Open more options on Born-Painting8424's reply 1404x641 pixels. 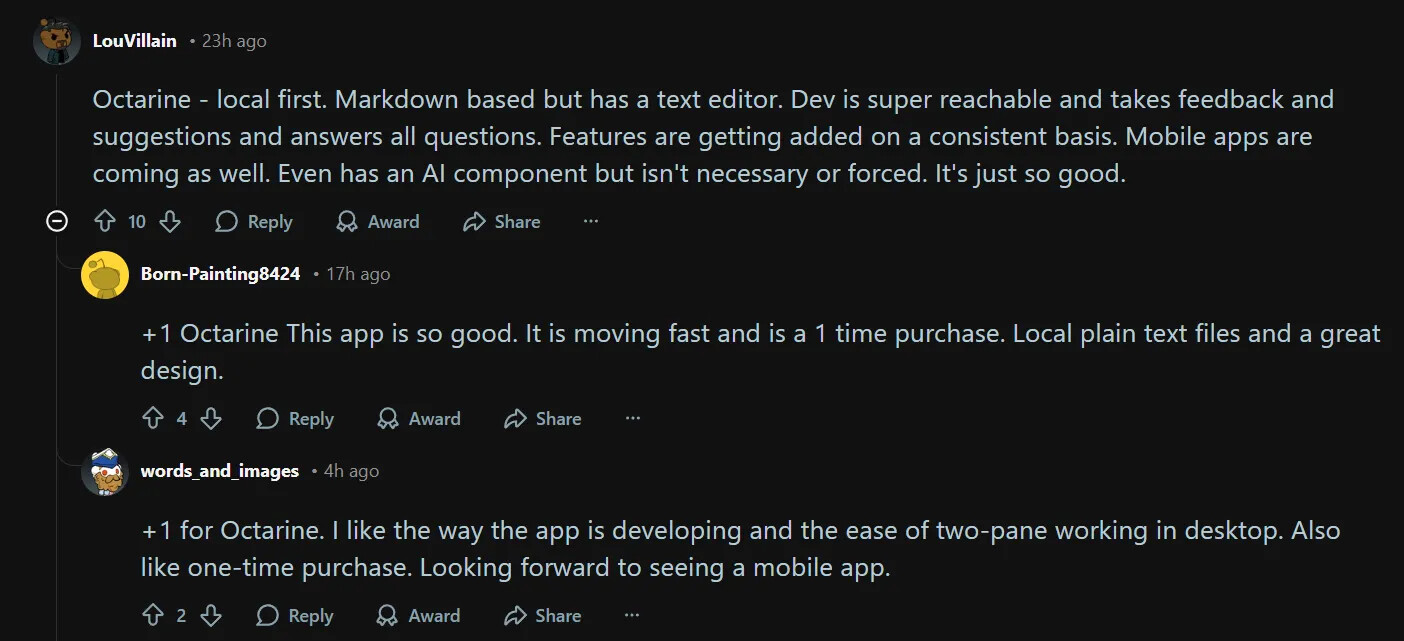[x=632, y=418]
